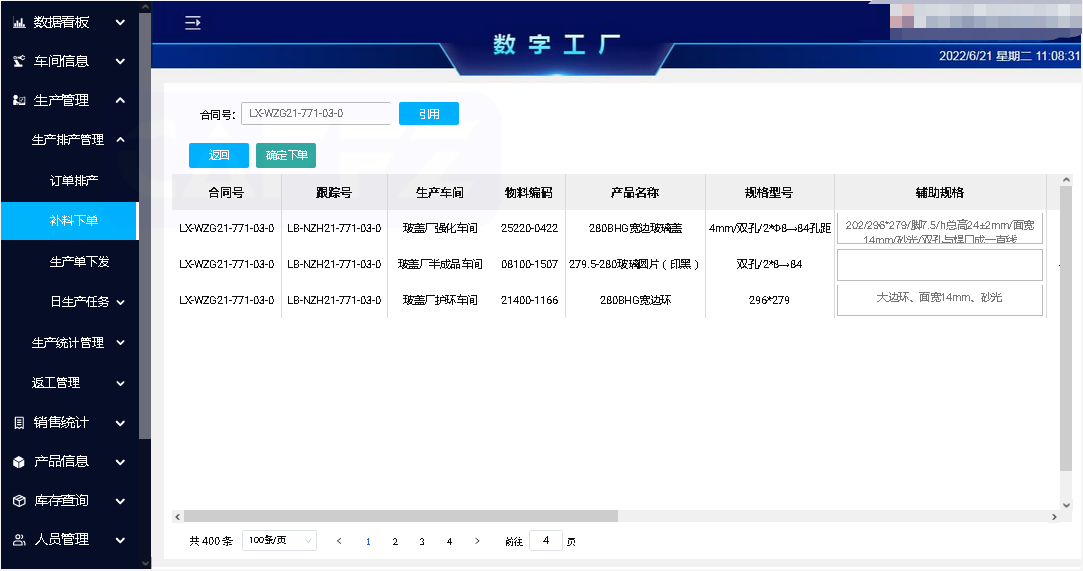Click the 销售统计 document icon

pyautogui.click(x=19, y=423)
